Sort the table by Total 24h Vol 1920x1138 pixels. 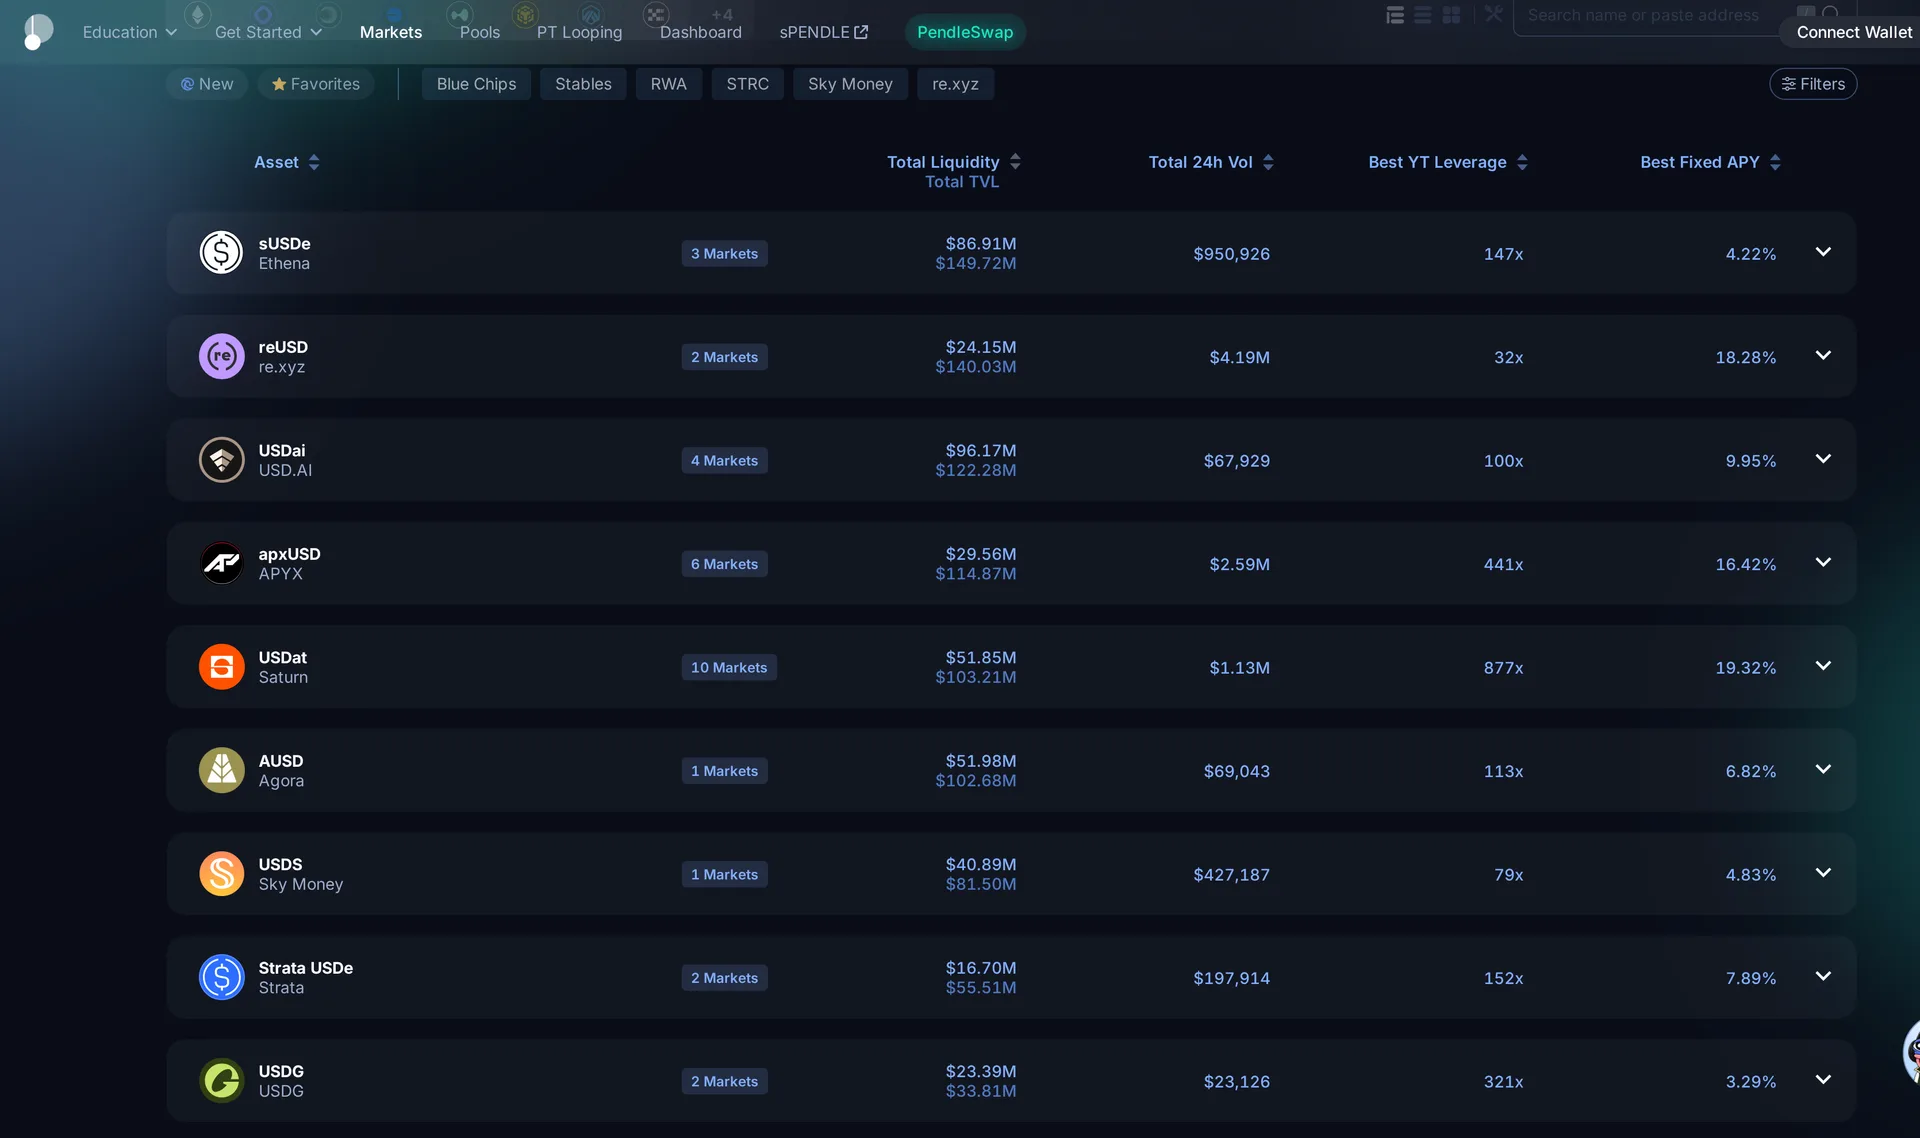click(1211, 162)
